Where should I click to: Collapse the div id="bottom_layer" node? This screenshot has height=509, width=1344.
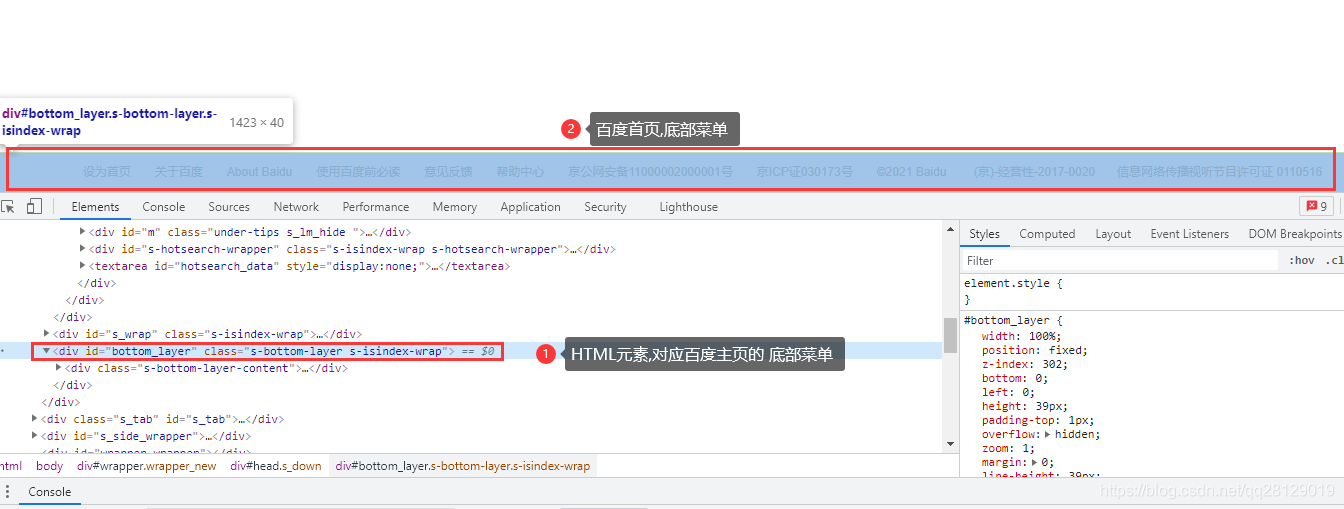tap(47, 351)
